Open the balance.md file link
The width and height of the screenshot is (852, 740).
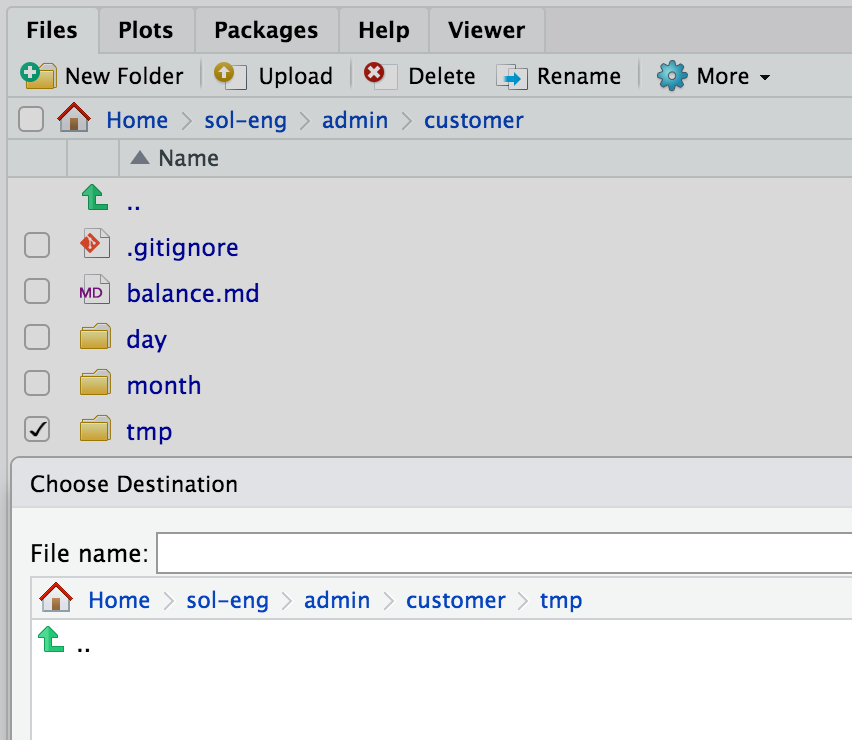pos(193,293)
